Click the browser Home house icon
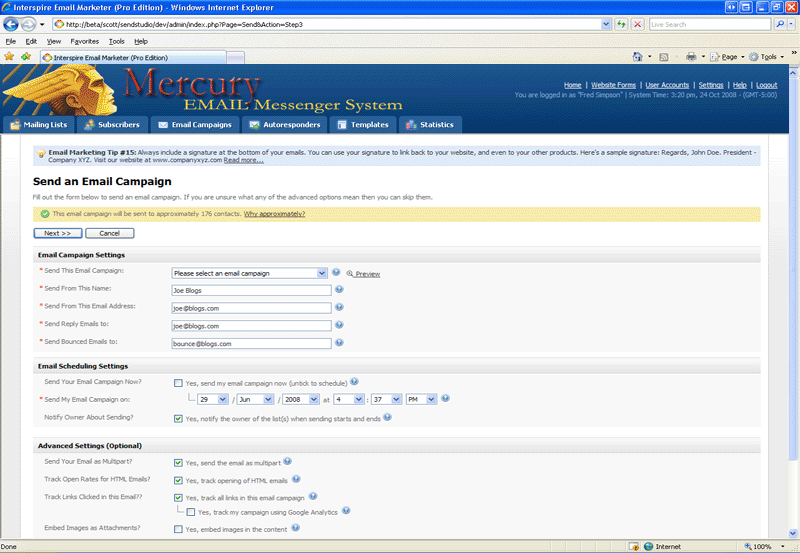 pos(637,57)
